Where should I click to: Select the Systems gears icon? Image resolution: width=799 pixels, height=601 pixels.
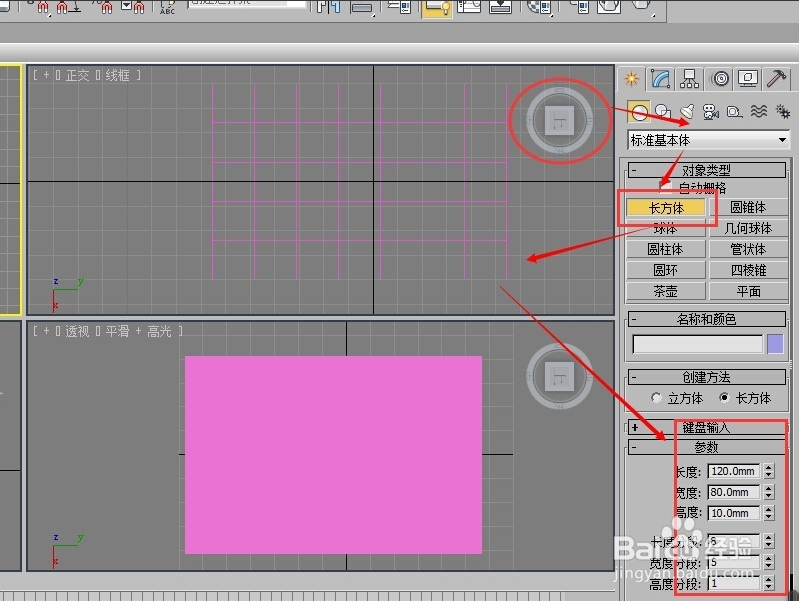pos(782,111)
